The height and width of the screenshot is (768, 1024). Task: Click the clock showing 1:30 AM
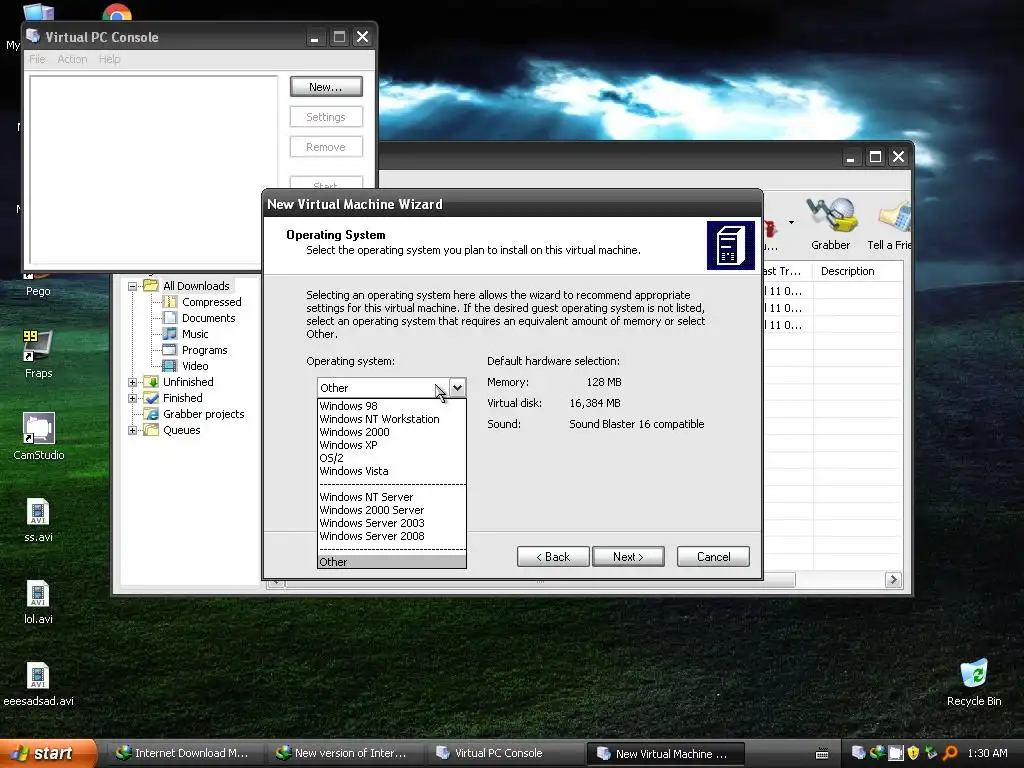click(987, 753)
